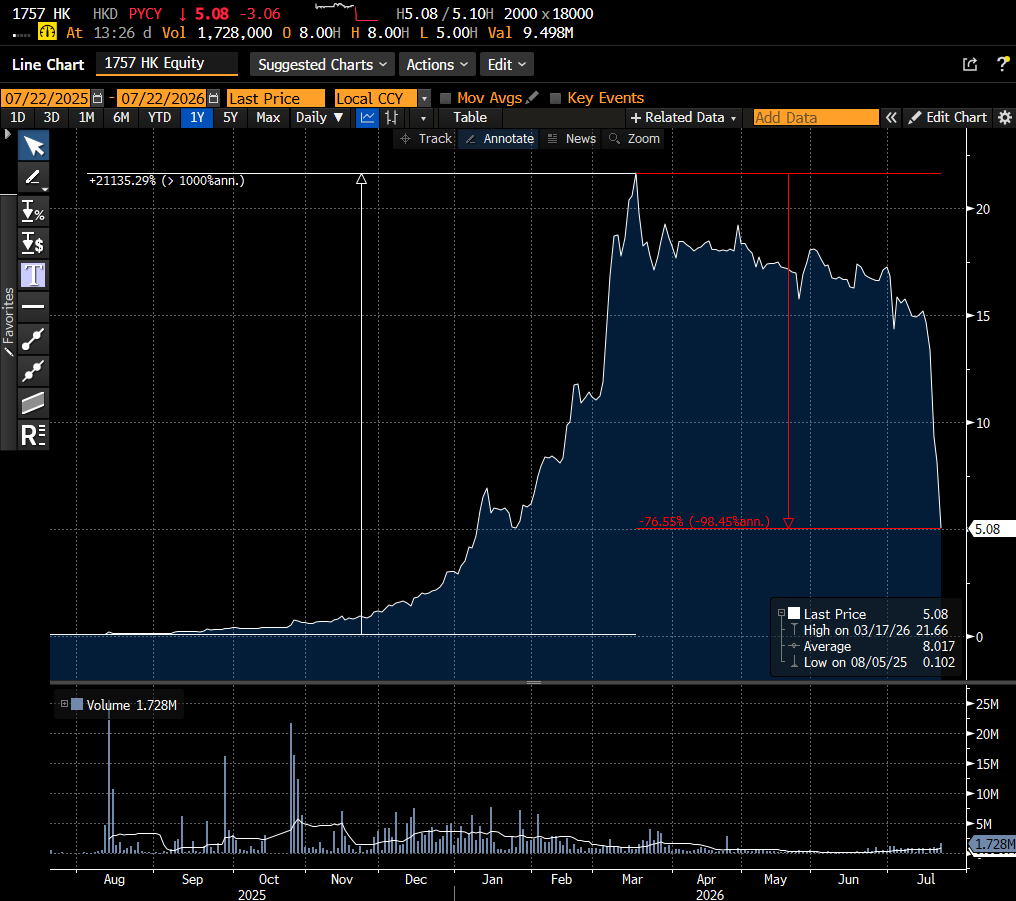This screenshot has height=901, width=1016.
Task: Click the start date 07/22/2025 field
Action: 47,98
